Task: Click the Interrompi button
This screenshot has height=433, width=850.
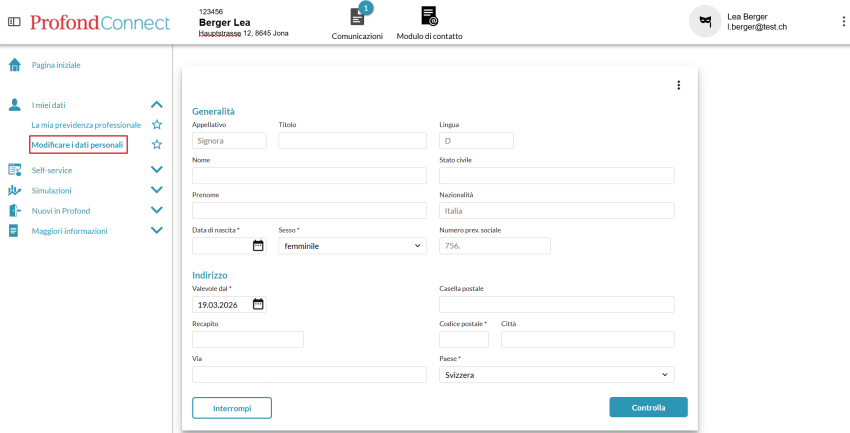Action: point(232,408)
